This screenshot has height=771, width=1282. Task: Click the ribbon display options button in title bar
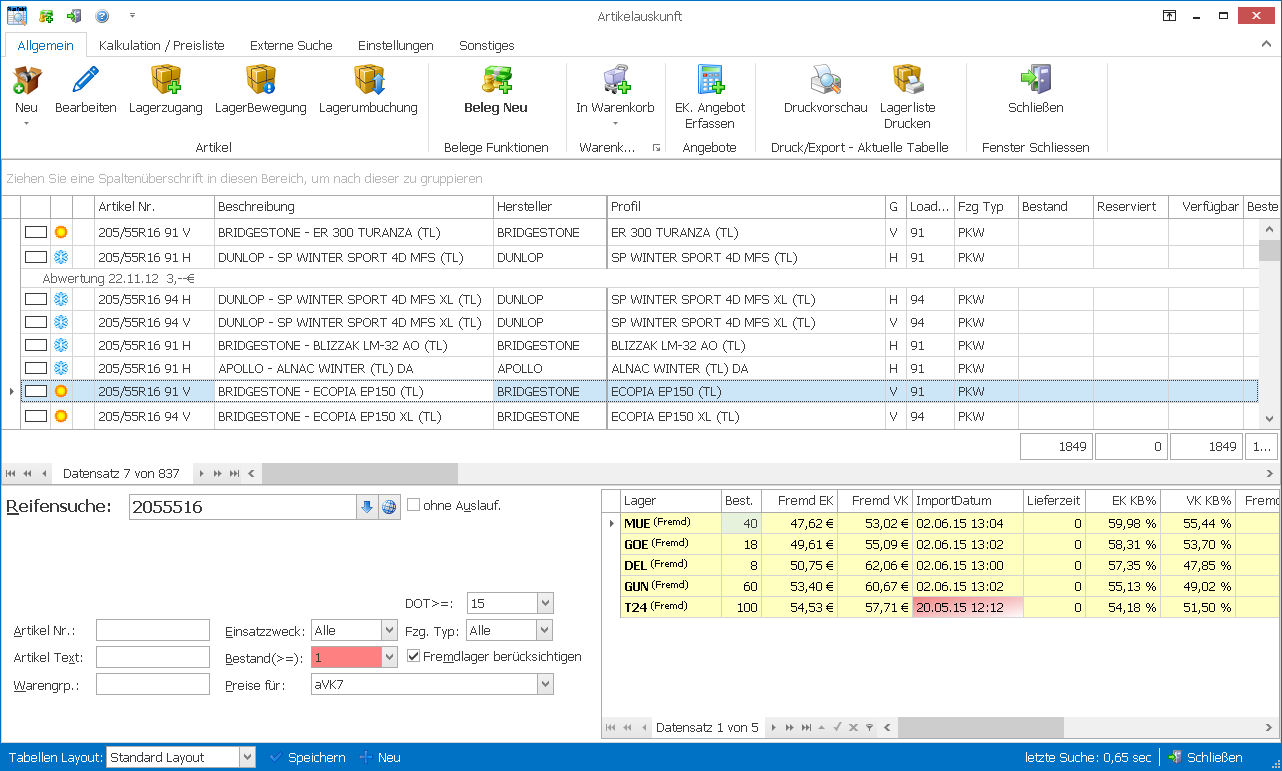1168,16
